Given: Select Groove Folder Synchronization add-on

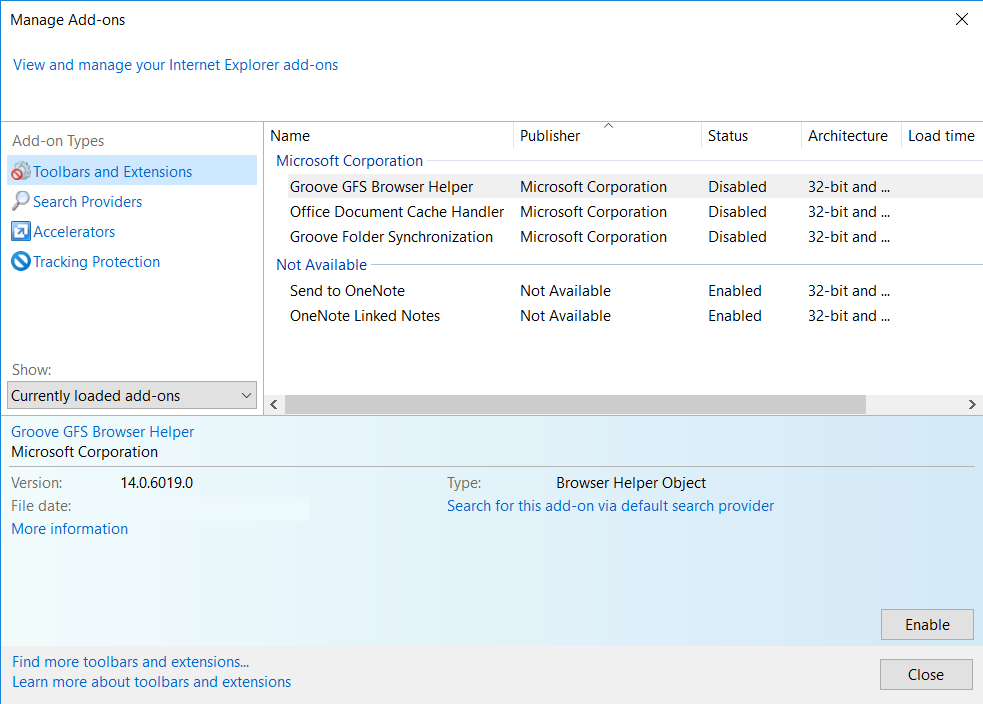Looking at the screenshot, I should pyautogui.click(x=391, y=237).
